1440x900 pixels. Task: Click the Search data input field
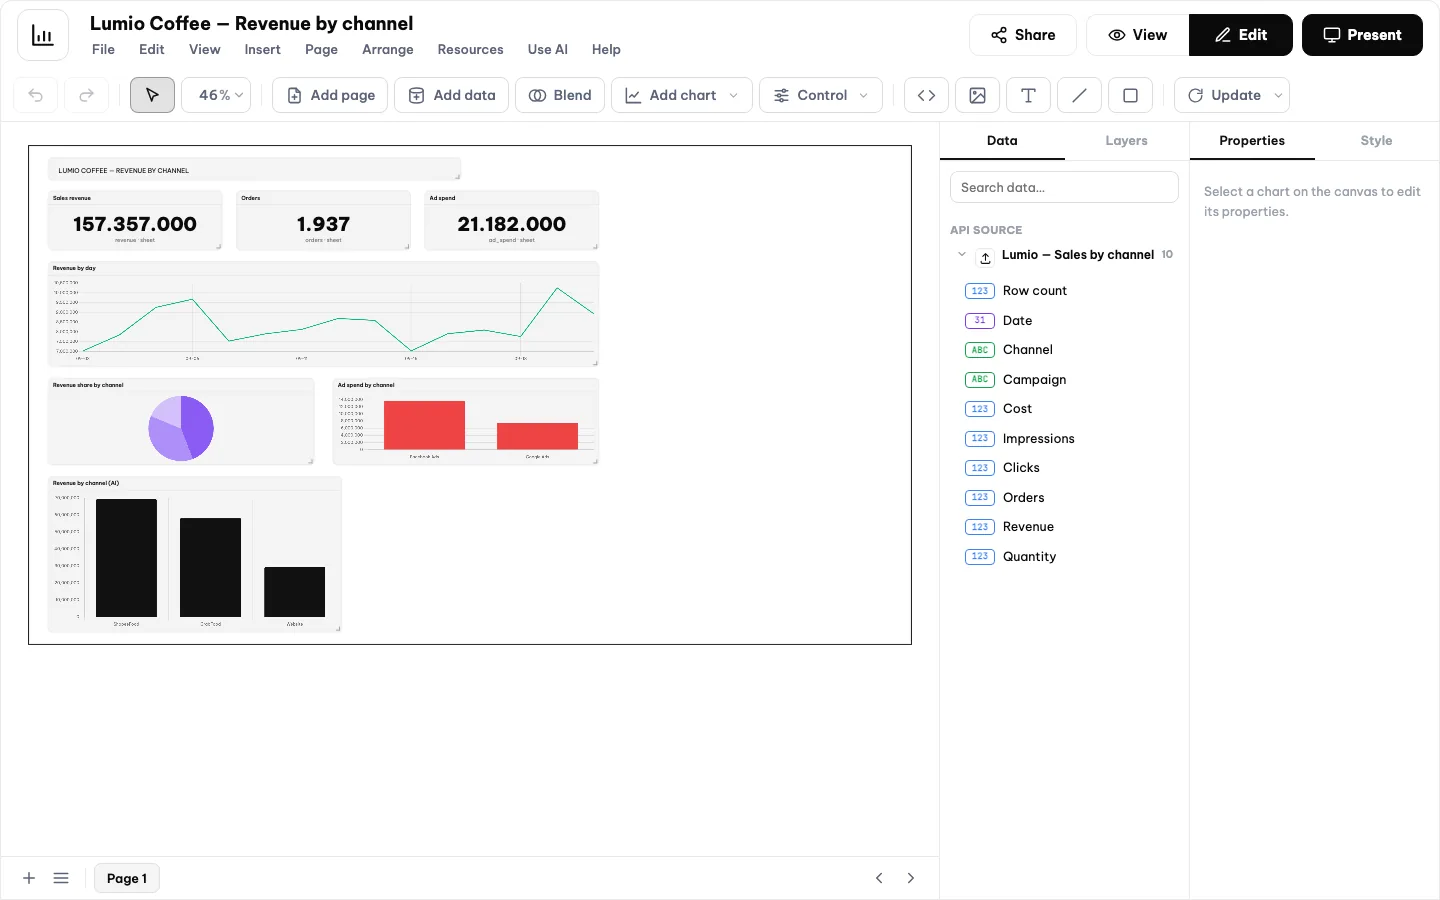pyautogui.click(x=1064, y=187)
